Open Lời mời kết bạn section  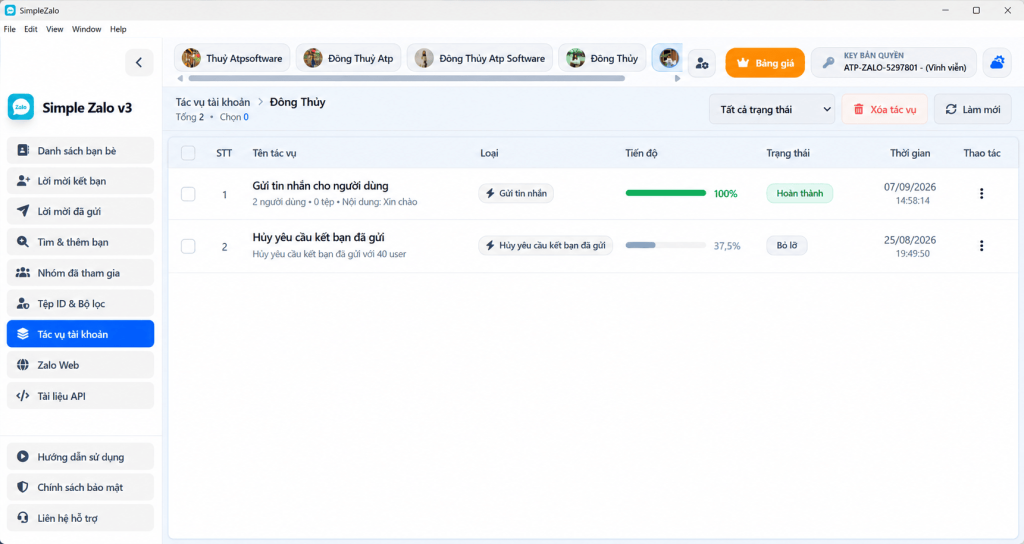(80, 181)
